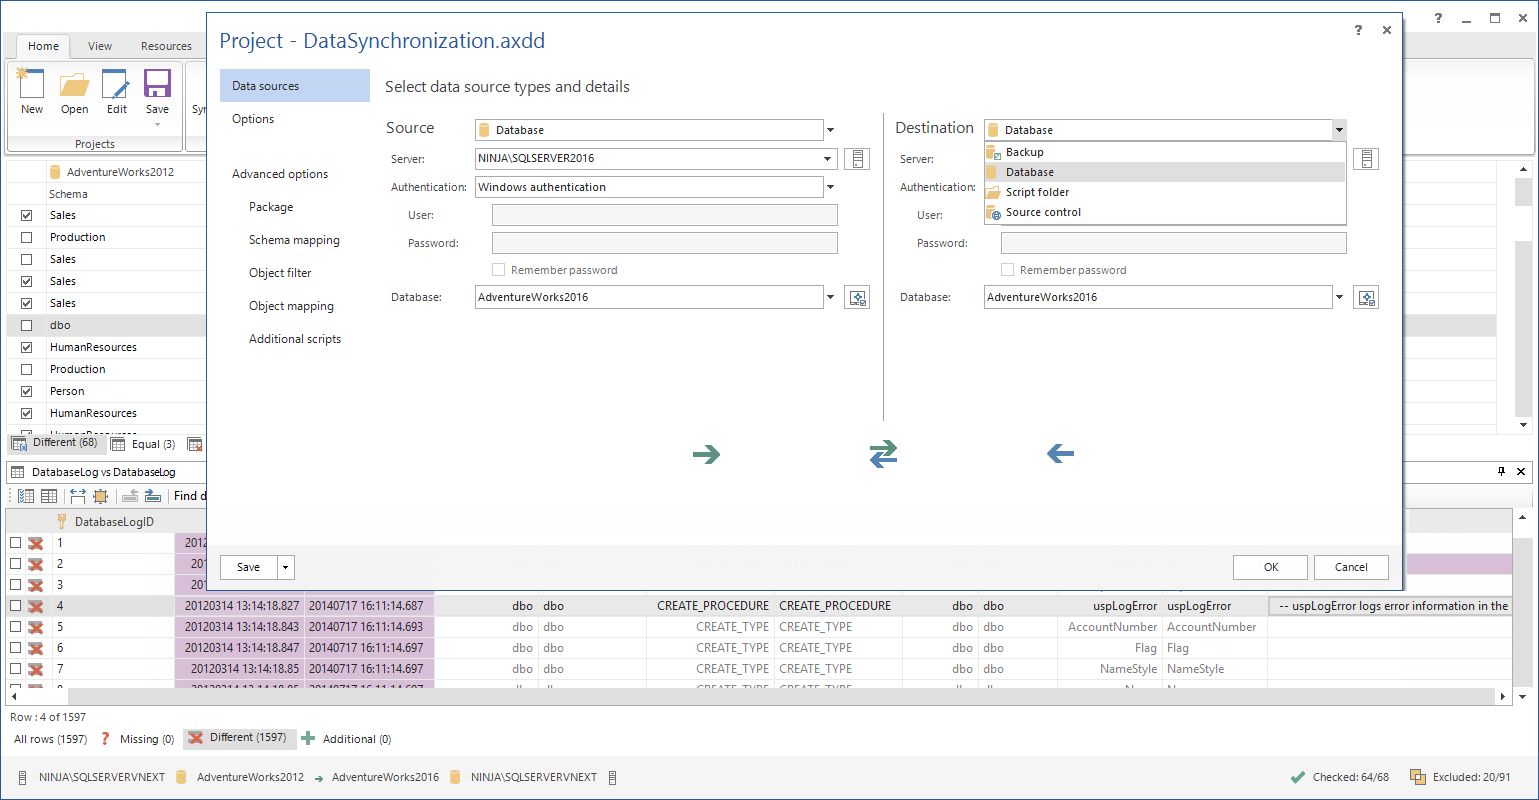Select the bidirectional synchronization arrows icon
The width and height of the screenshot is (1539, 800).
pos(883,454)
